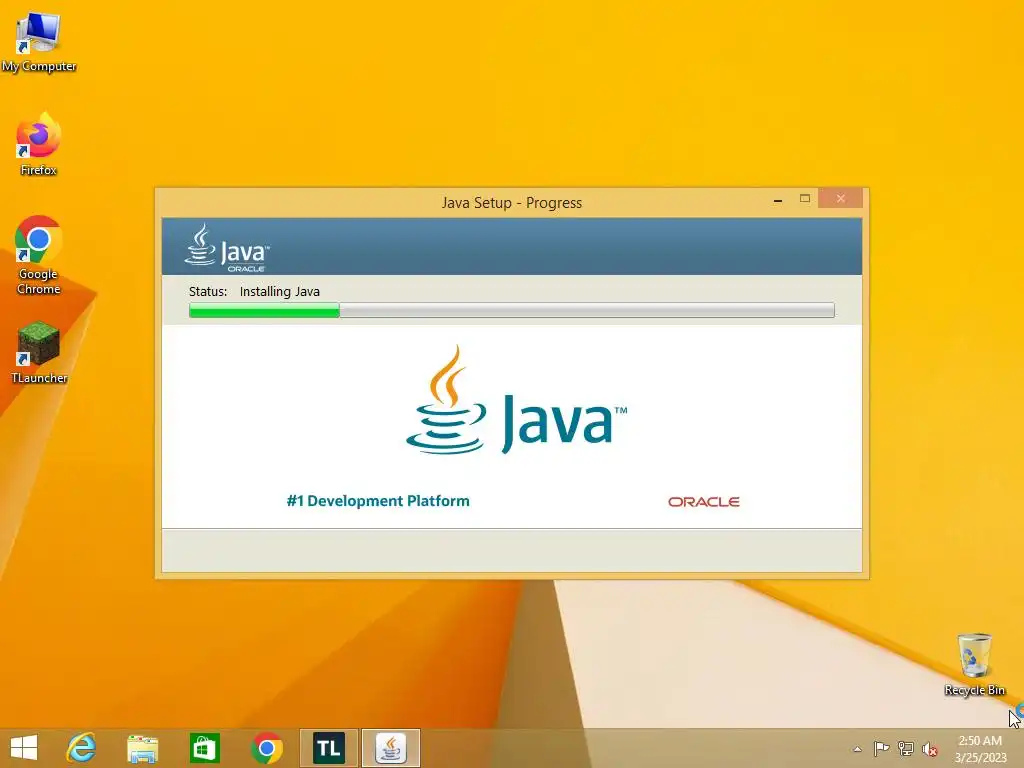Select the TLauncher desktop icon
Image resolution: width=1024 pixels, height=768 pixels.
[x=39, y=351]
